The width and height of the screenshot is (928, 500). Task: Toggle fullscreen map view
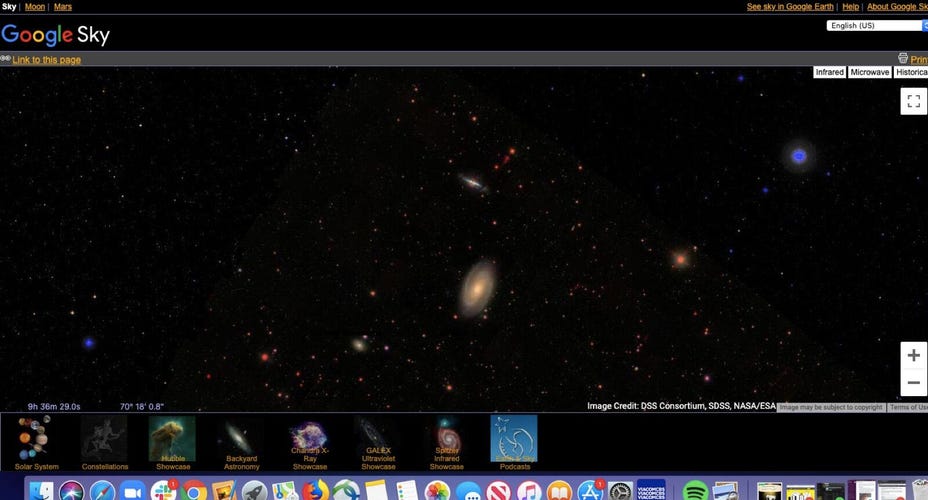[x=913, y=101]
